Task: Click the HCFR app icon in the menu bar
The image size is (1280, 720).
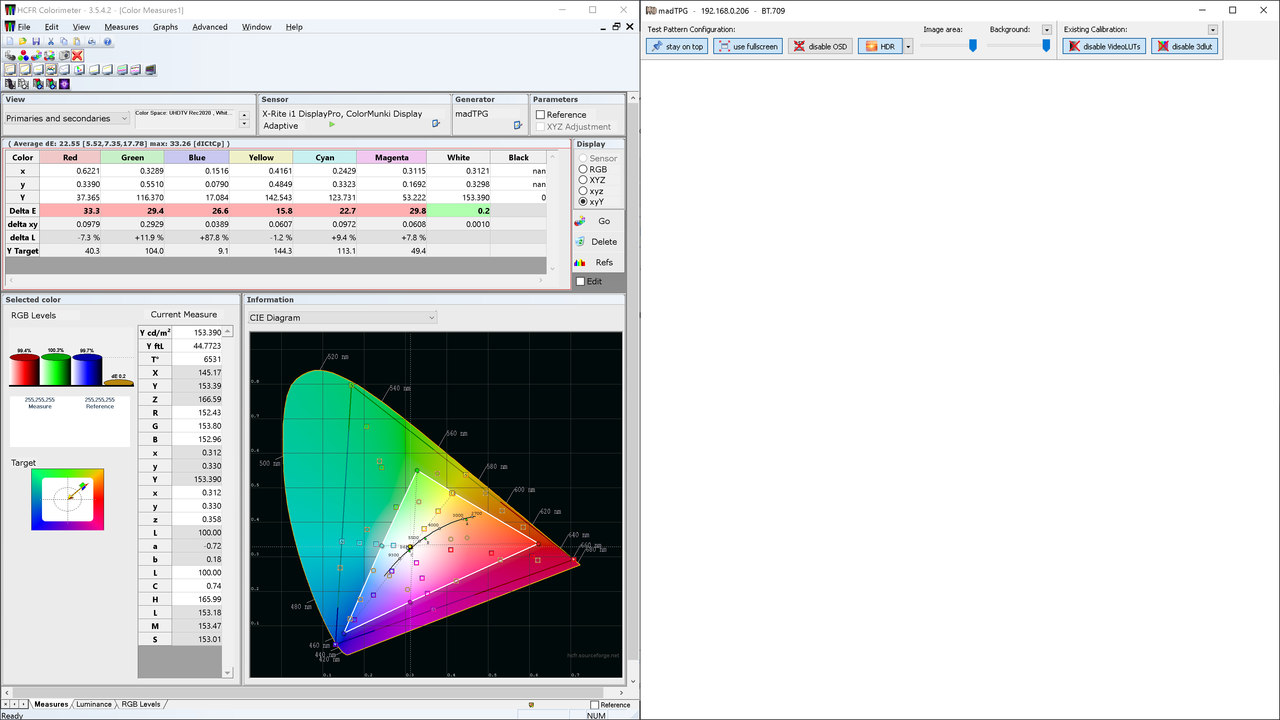Action: click(x=8, y=27)
